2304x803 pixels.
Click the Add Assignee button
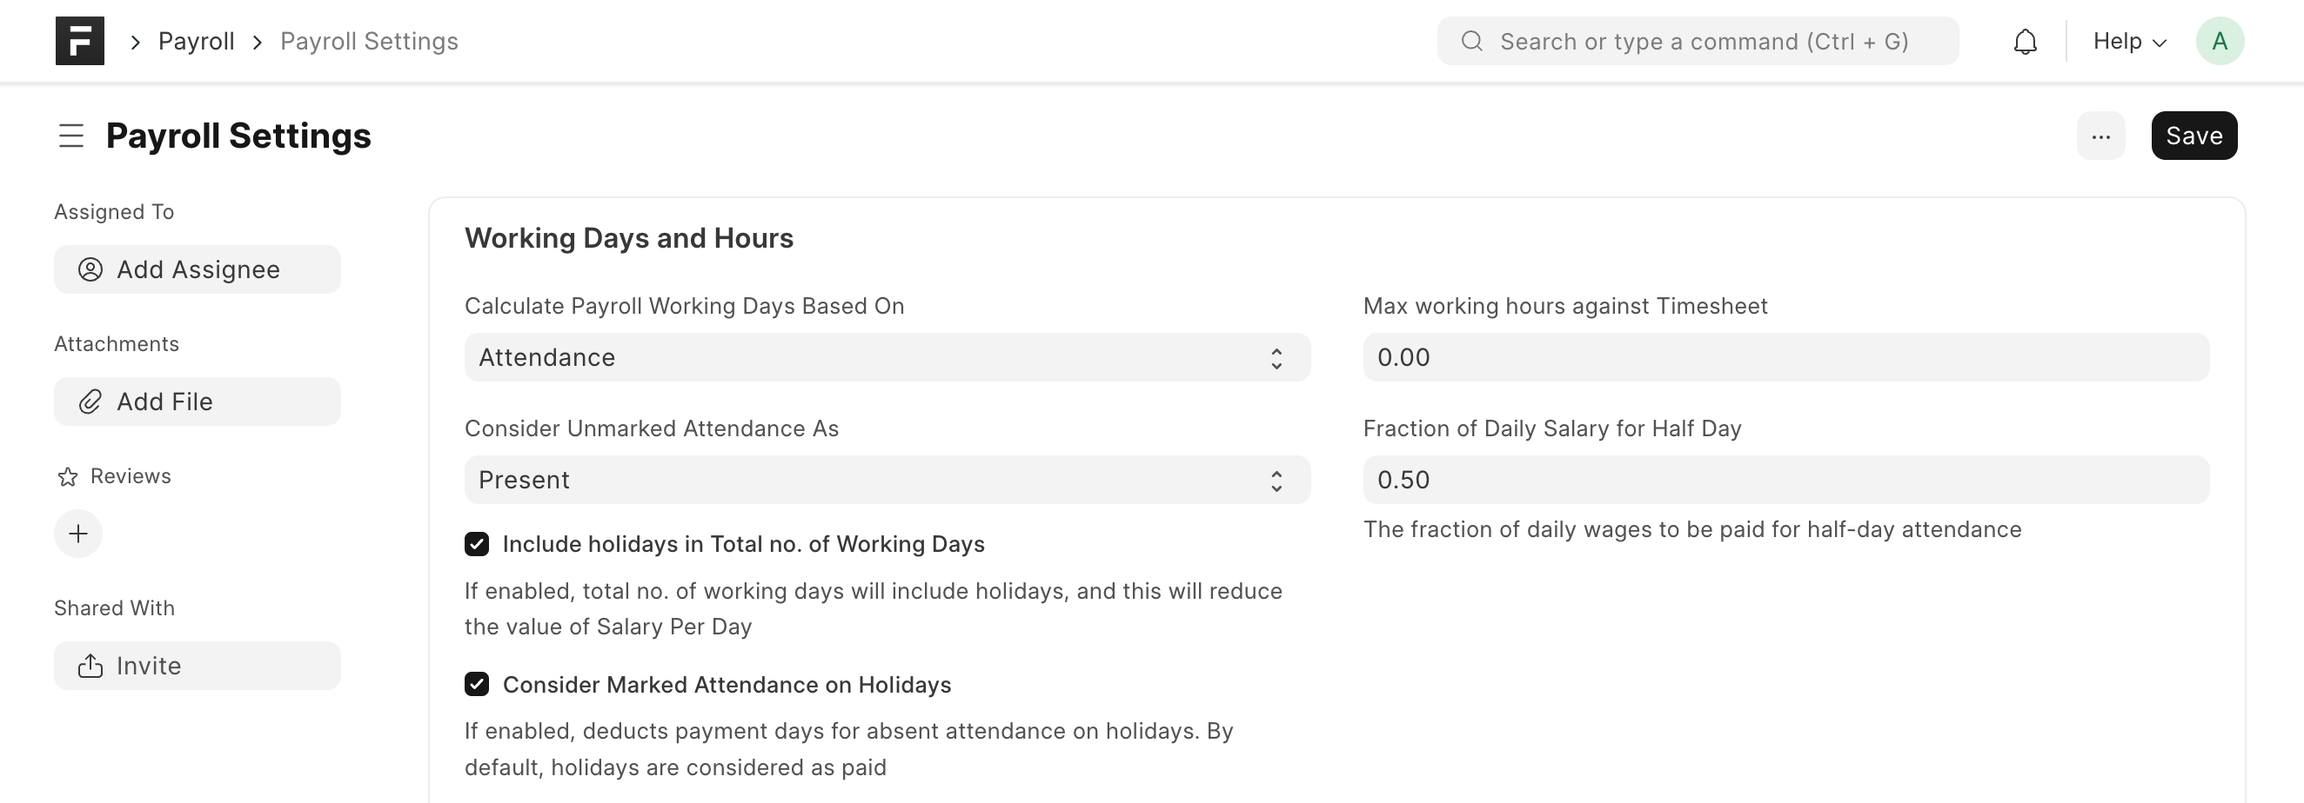[x=197, y=270]
